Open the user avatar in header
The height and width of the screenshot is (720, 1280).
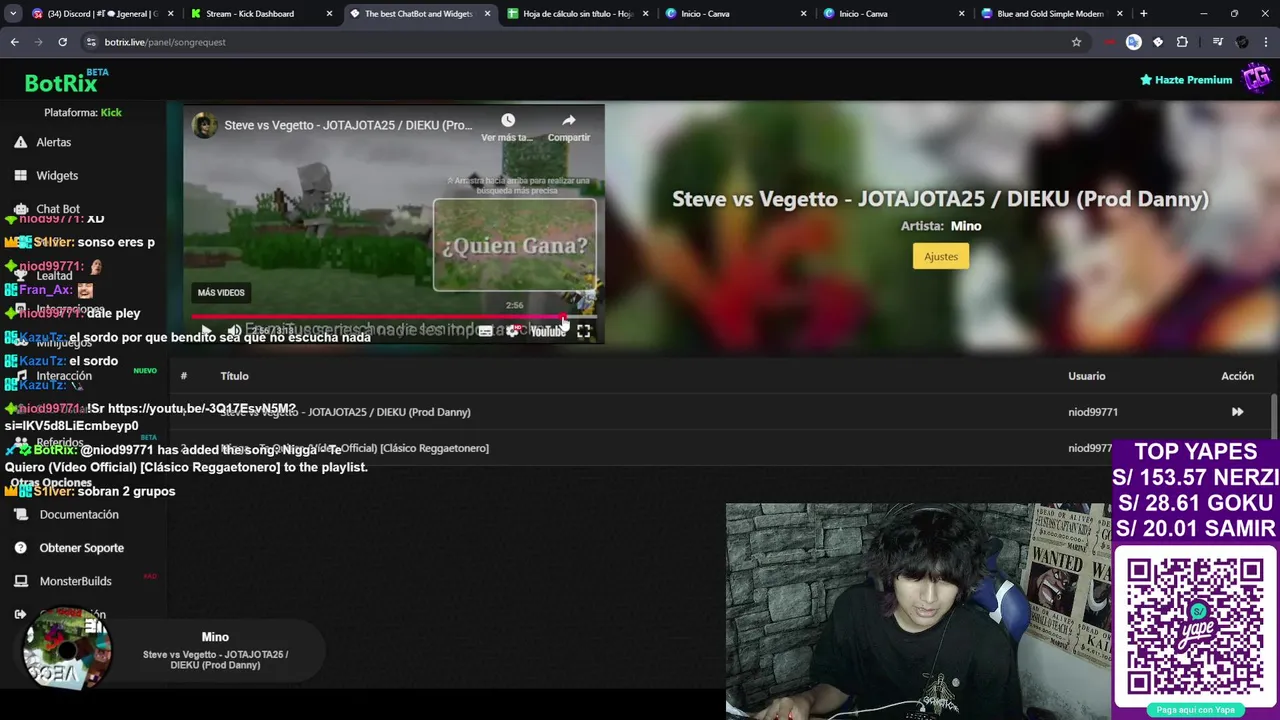[1256, 79]
